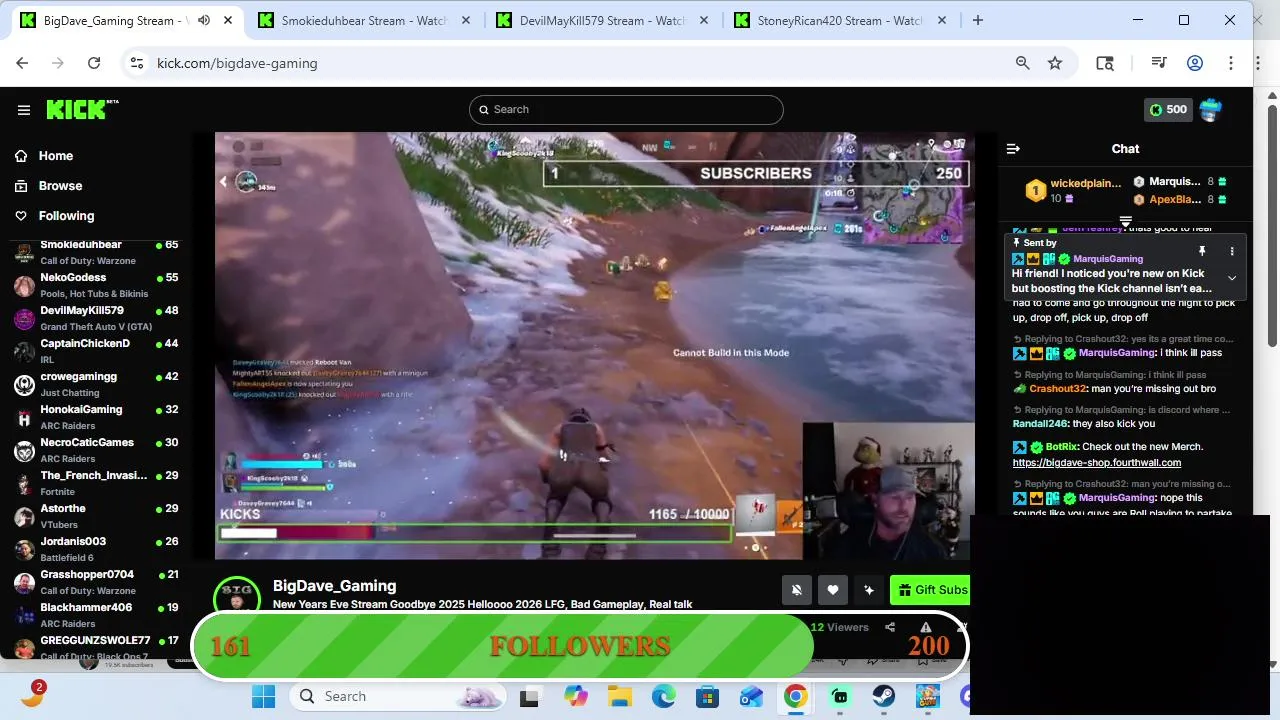Open Smokieduhbear channel in sidebar
This screenshot has height=720, width=1280.
96,252
